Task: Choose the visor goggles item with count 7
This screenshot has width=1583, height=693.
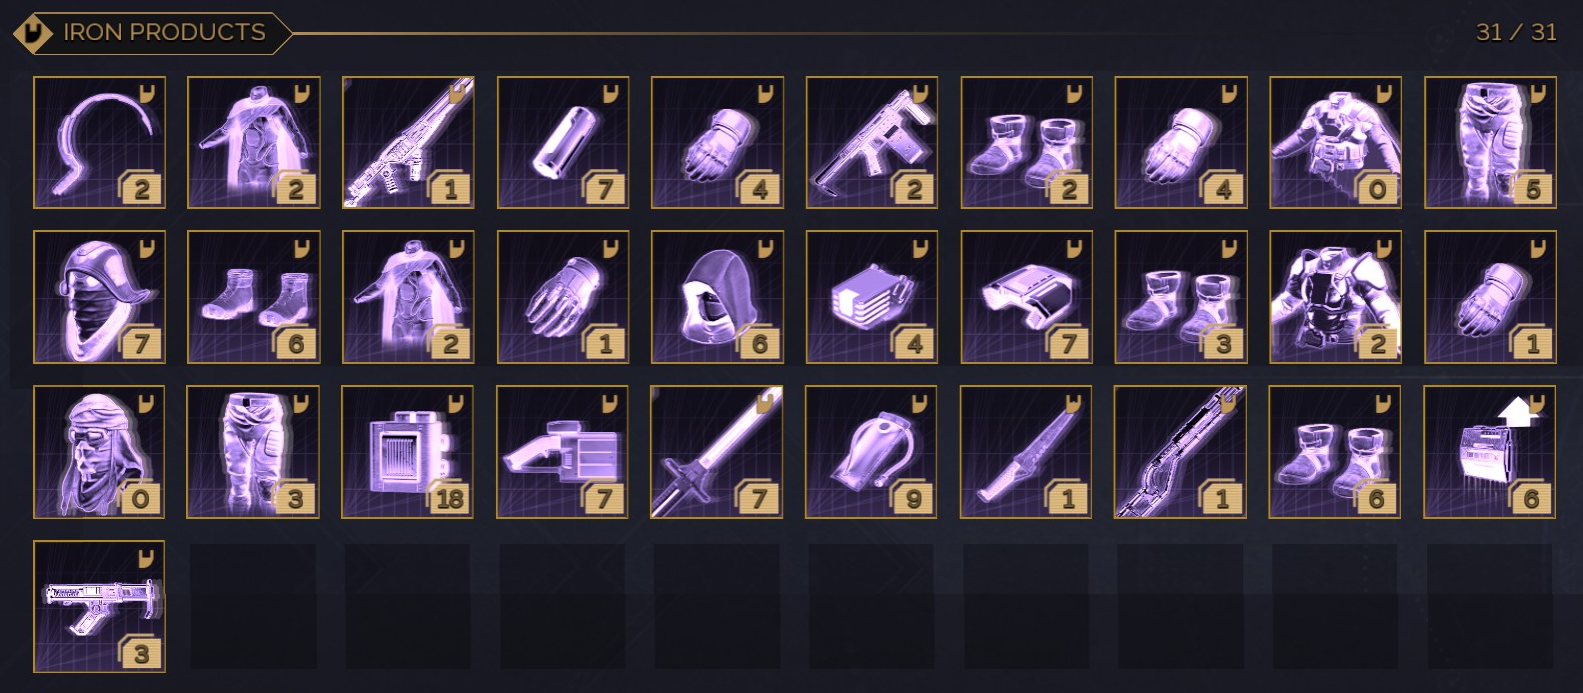Action: point(1026,297)
